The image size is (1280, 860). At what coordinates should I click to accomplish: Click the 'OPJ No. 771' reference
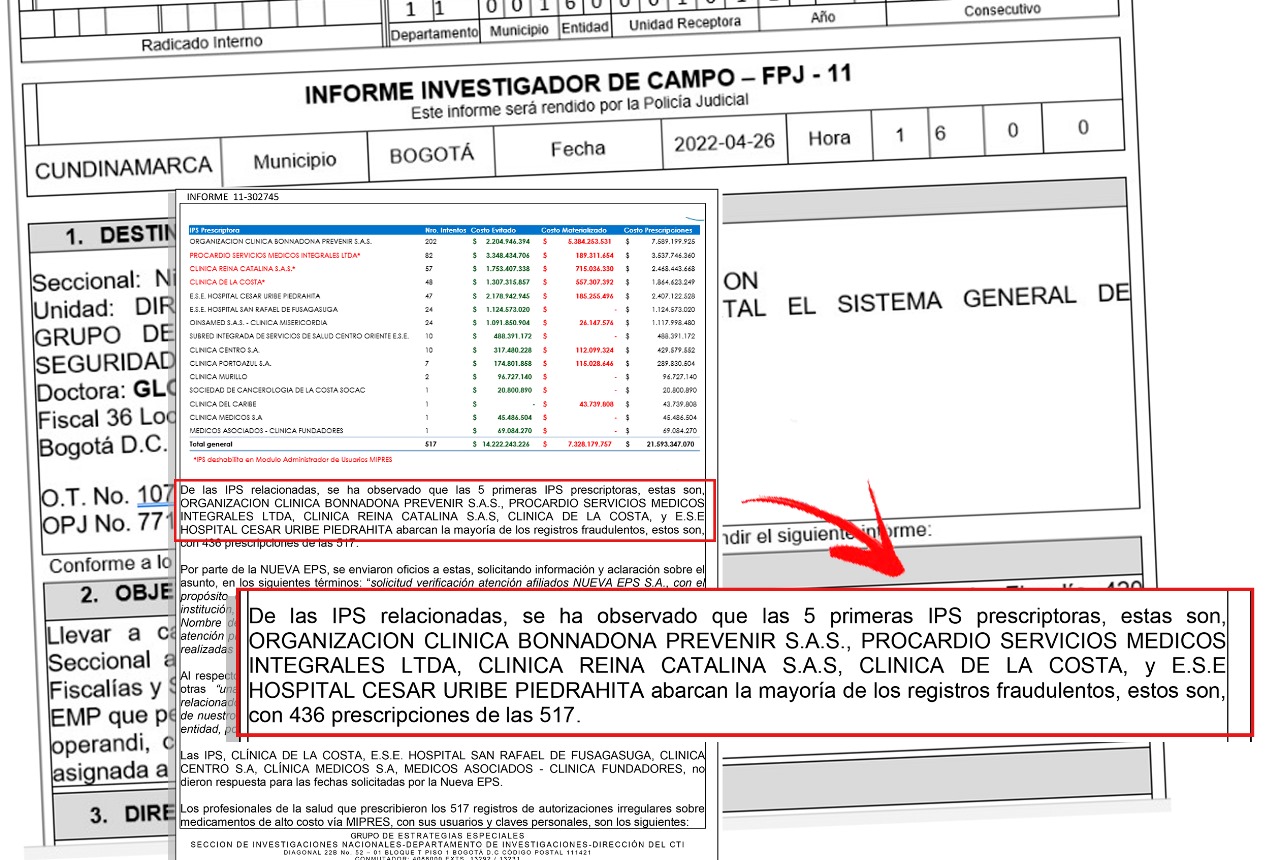click(108, 523)
